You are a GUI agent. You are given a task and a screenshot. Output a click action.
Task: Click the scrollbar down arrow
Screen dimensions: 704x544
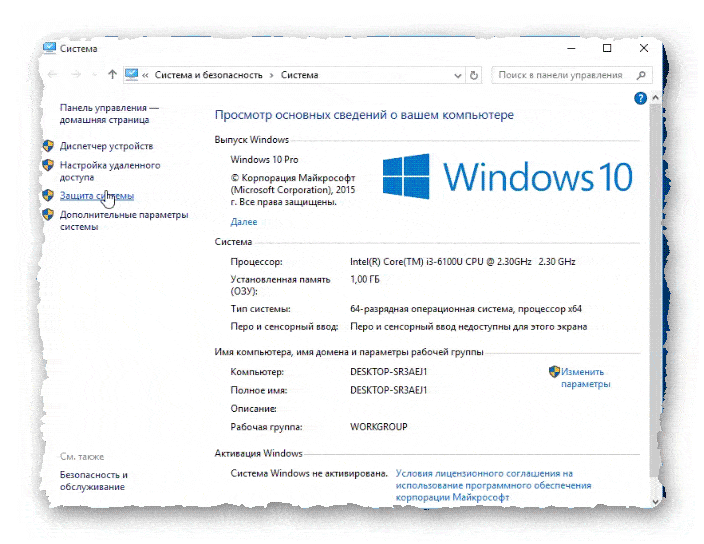656,502
